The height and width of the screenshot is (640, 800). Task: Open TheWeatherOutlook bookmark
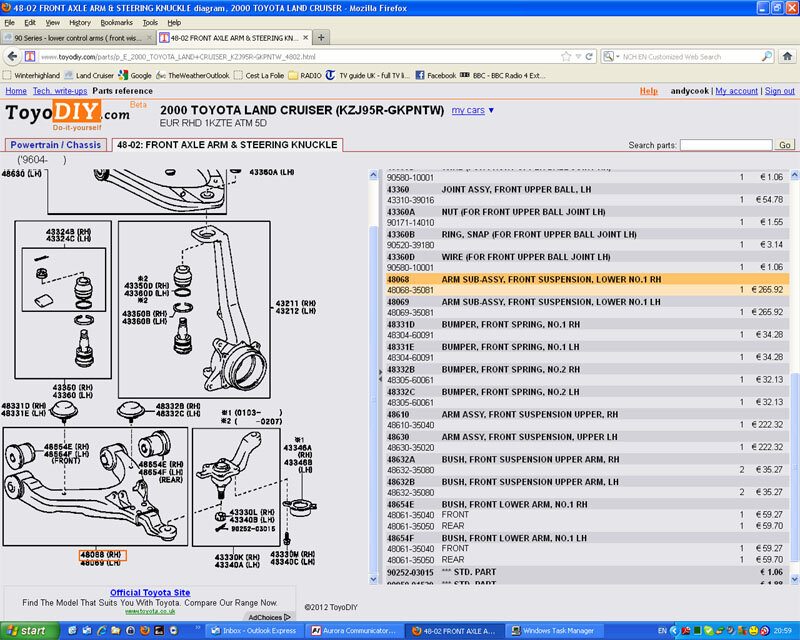click(x=193, y=75)
